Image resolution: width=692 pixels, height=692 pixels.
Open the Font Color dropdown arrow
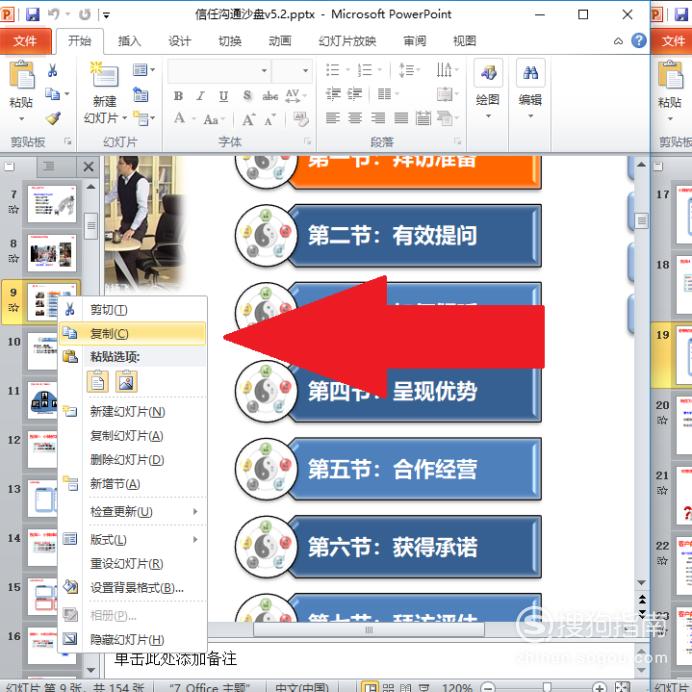pos(194,119)
